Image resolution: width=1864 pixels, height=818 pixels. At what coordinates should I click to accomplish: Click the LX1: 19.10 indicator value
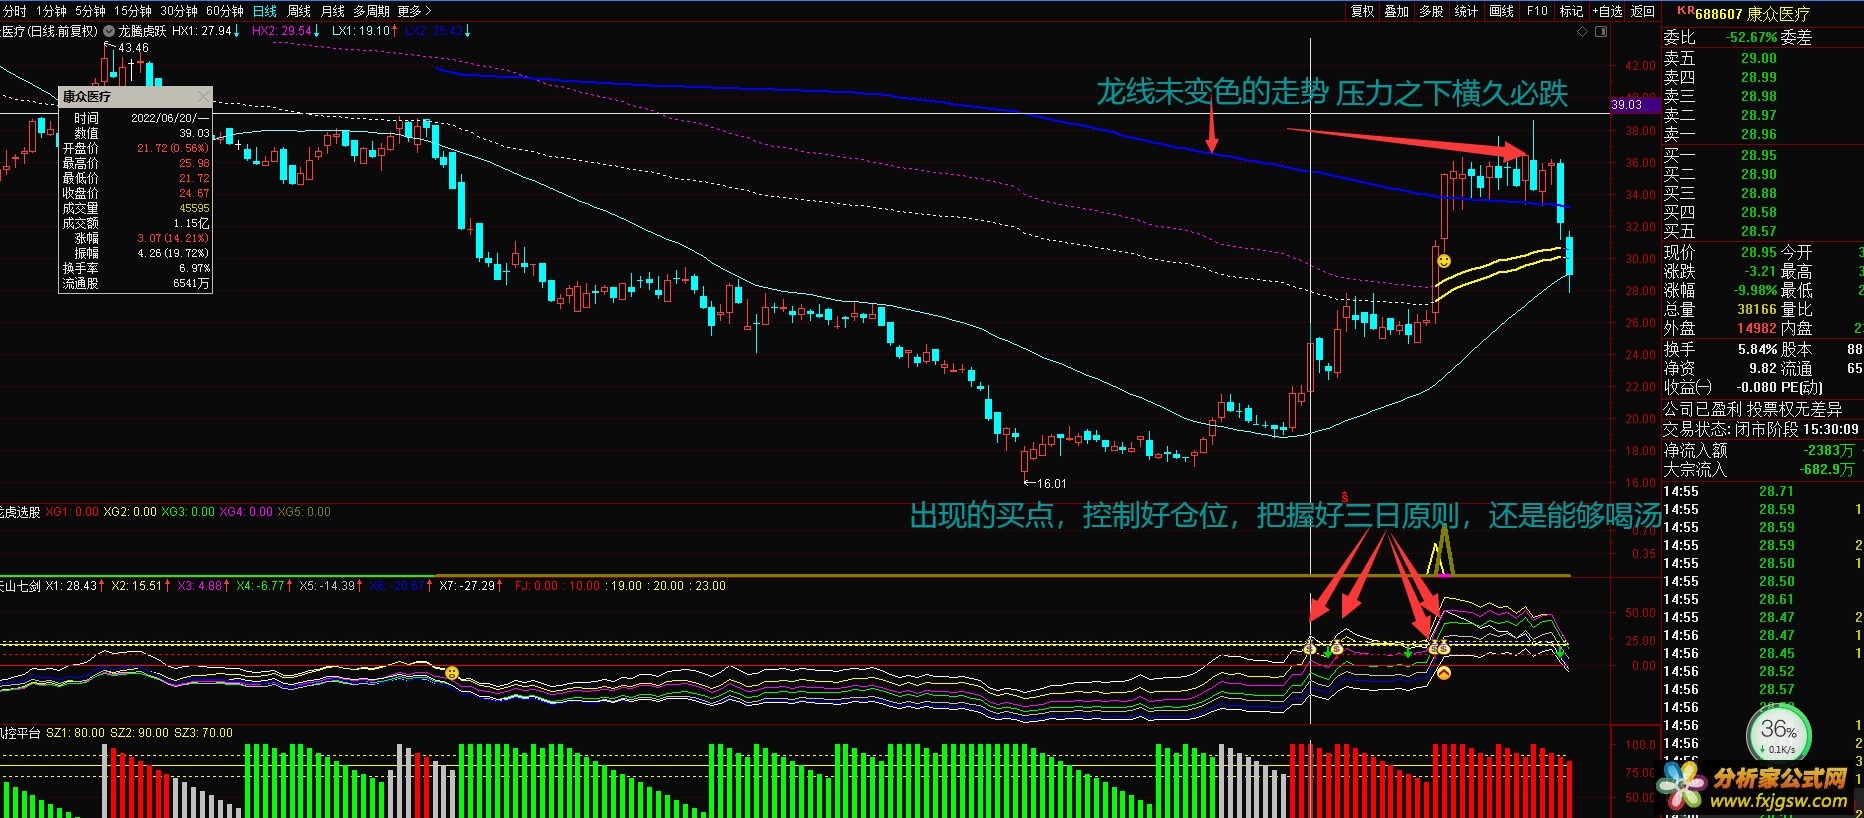(x=364, y=31)
